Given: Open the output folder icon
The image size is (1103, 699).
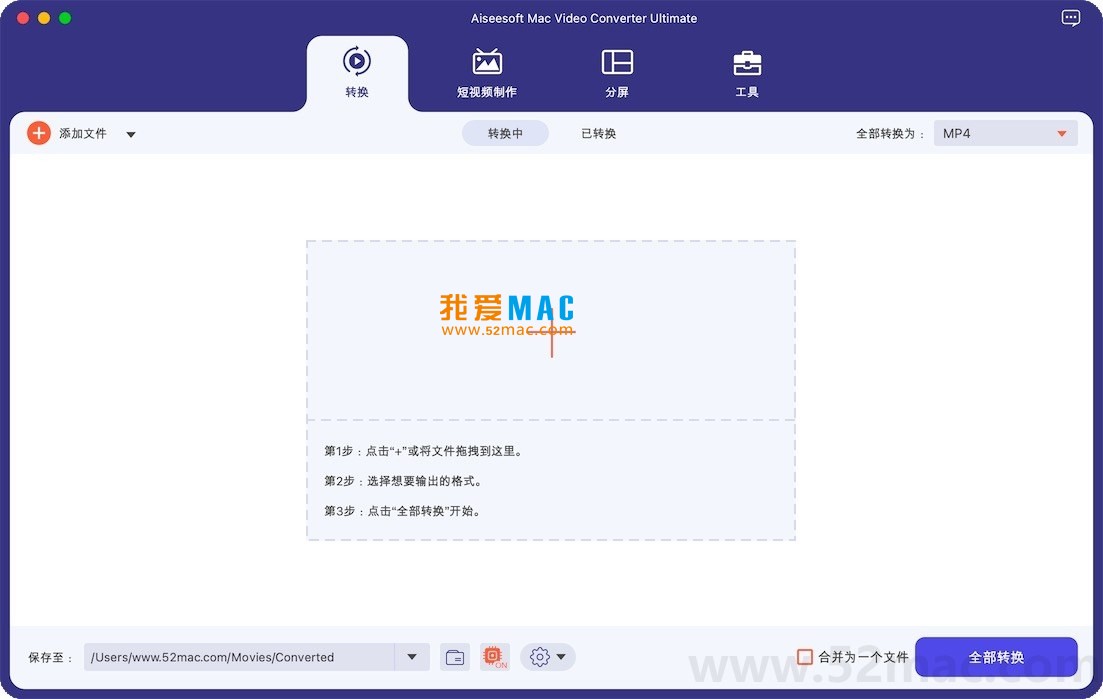Looking at the screenshot, I should 455,657.
